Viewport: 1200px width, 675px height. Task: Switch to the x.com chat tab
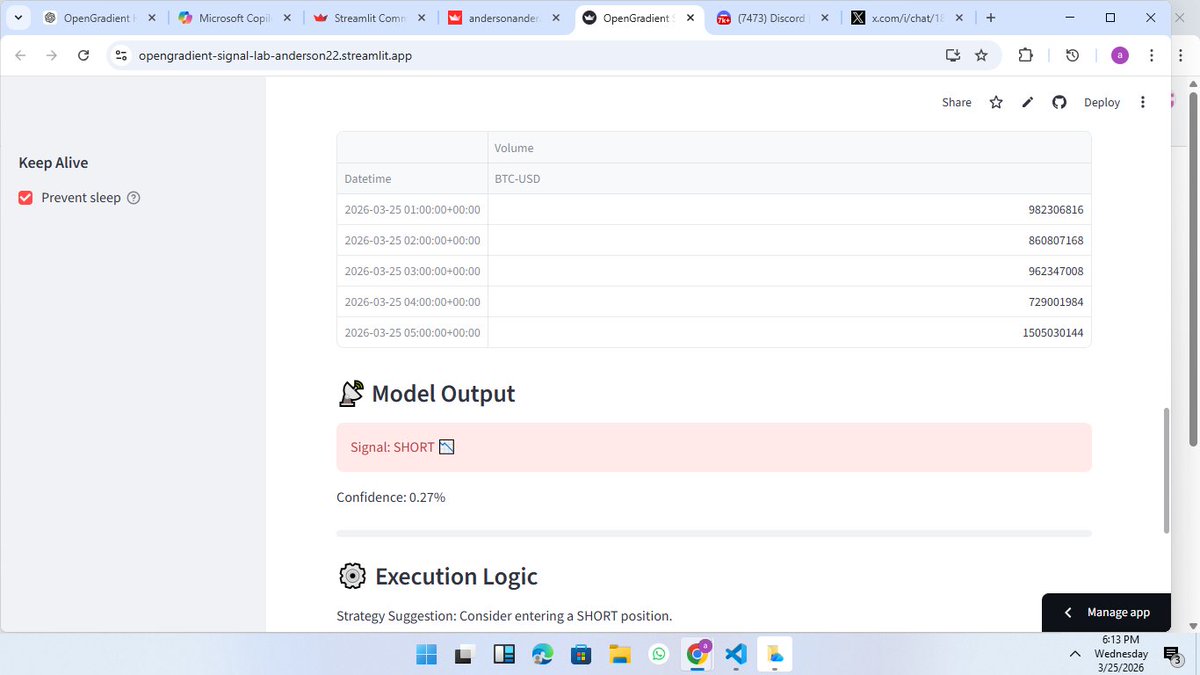click(x=906, y=18)
